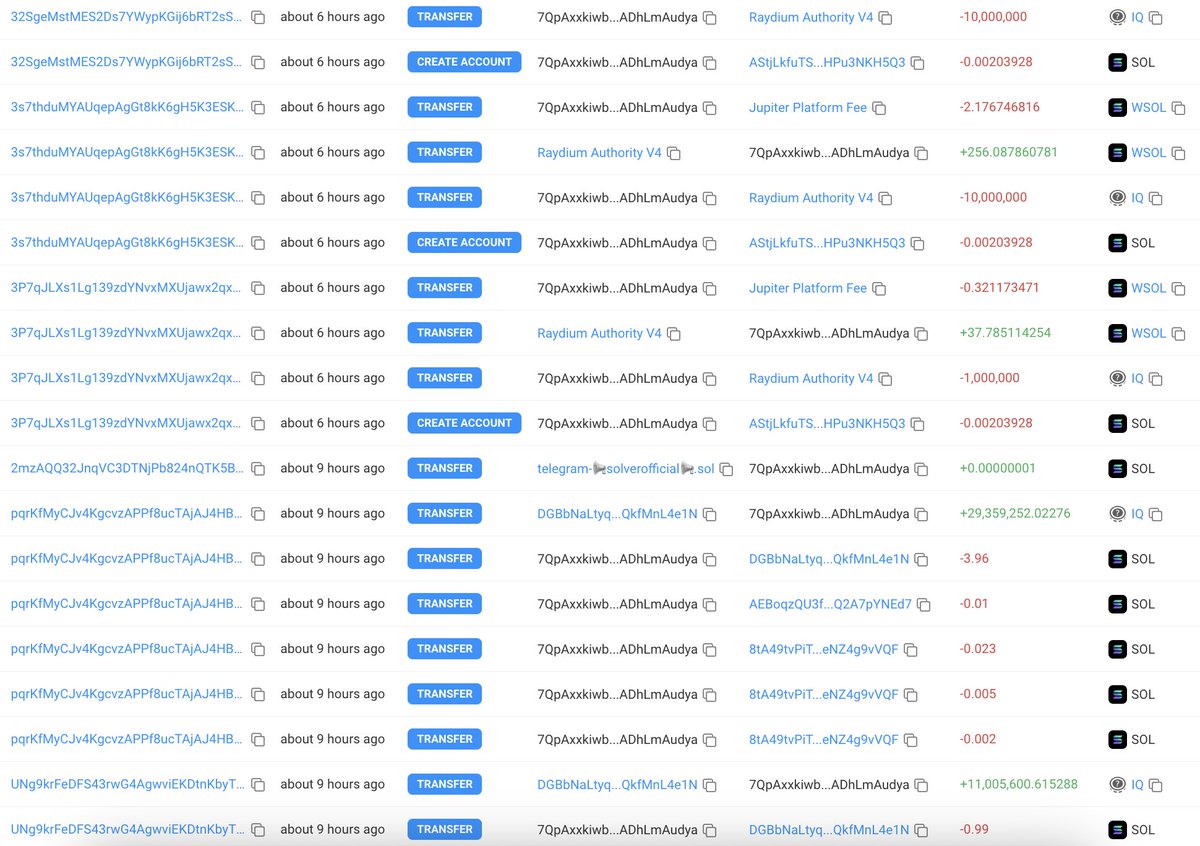The image size is (1200, 846).
Task: Select the +11,005,600.615288 amount
Action: (1018, 784)
